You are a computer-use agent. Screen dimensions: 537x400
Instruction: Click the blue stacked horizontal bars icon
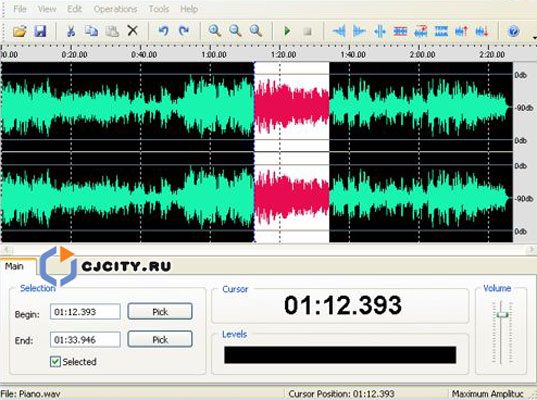tap(441, 32)
